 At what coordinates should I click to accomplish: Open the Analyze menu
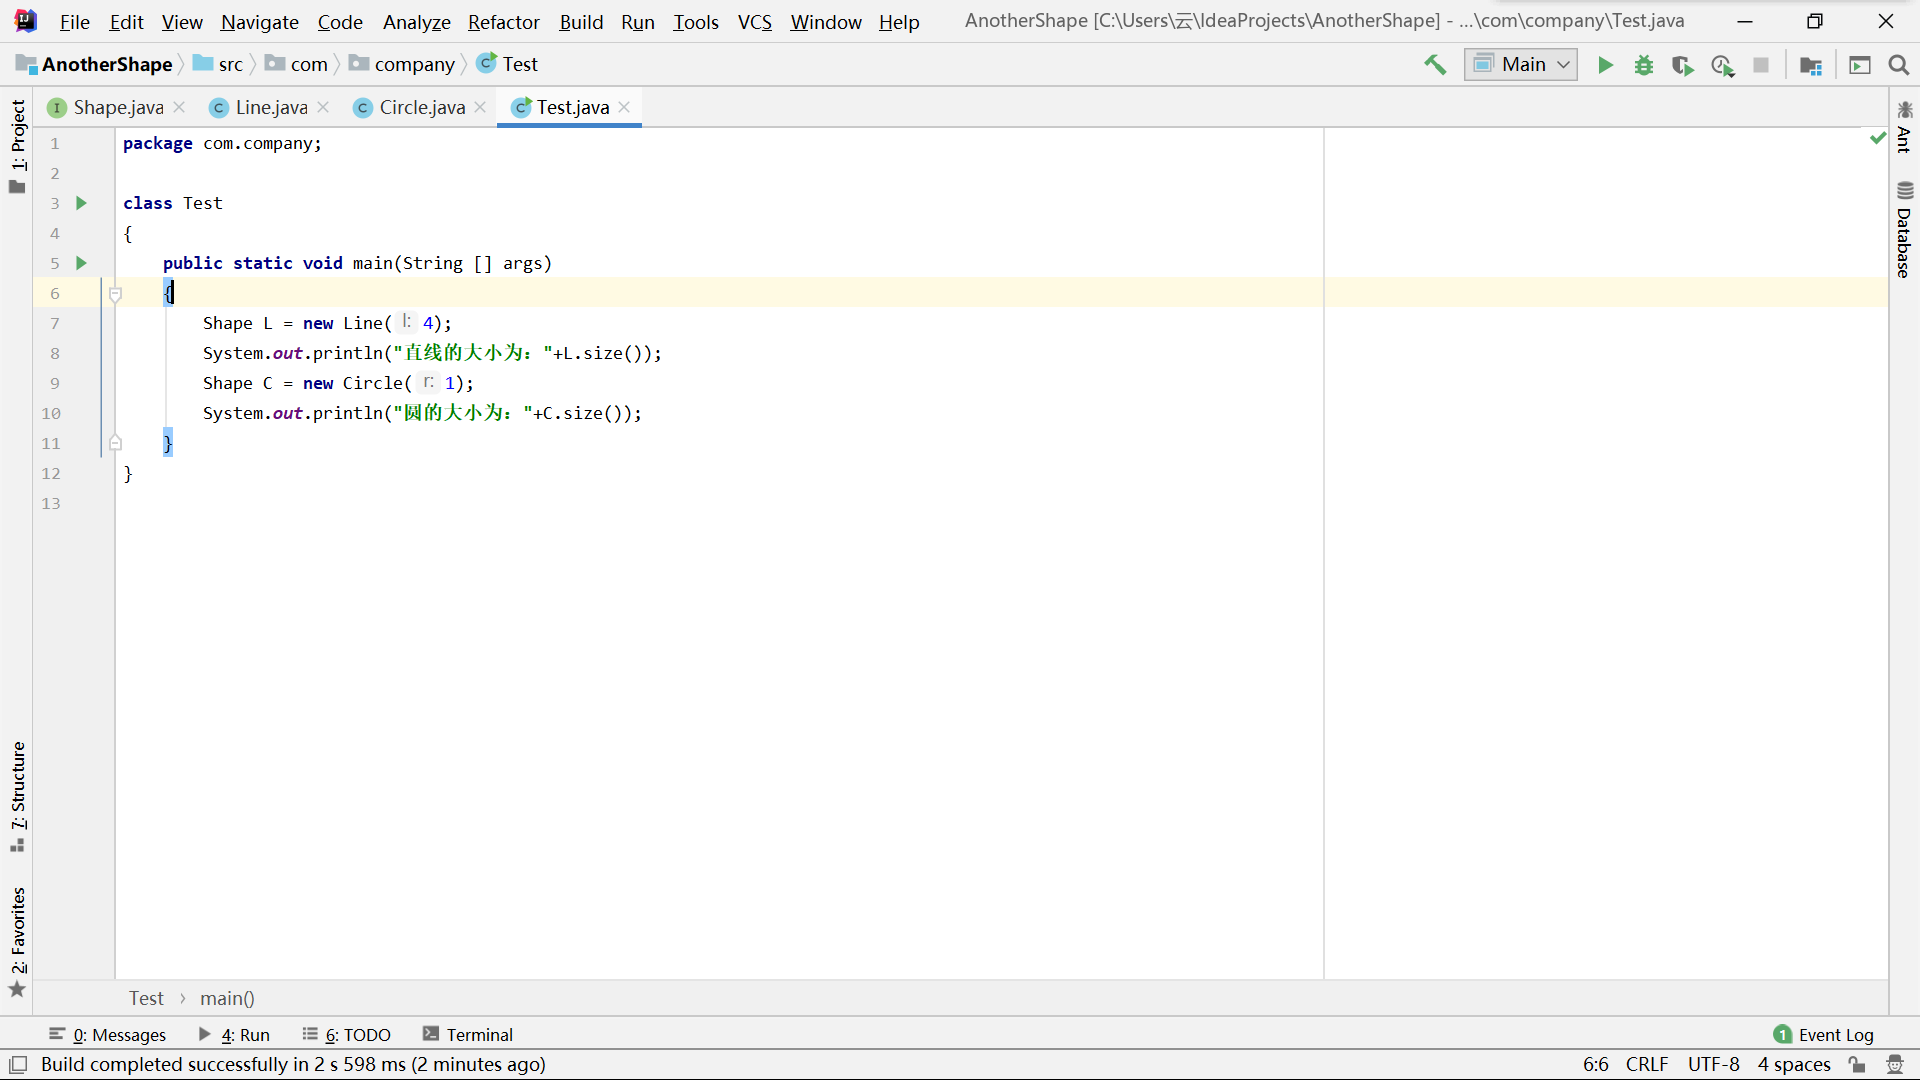coord(417,22)
